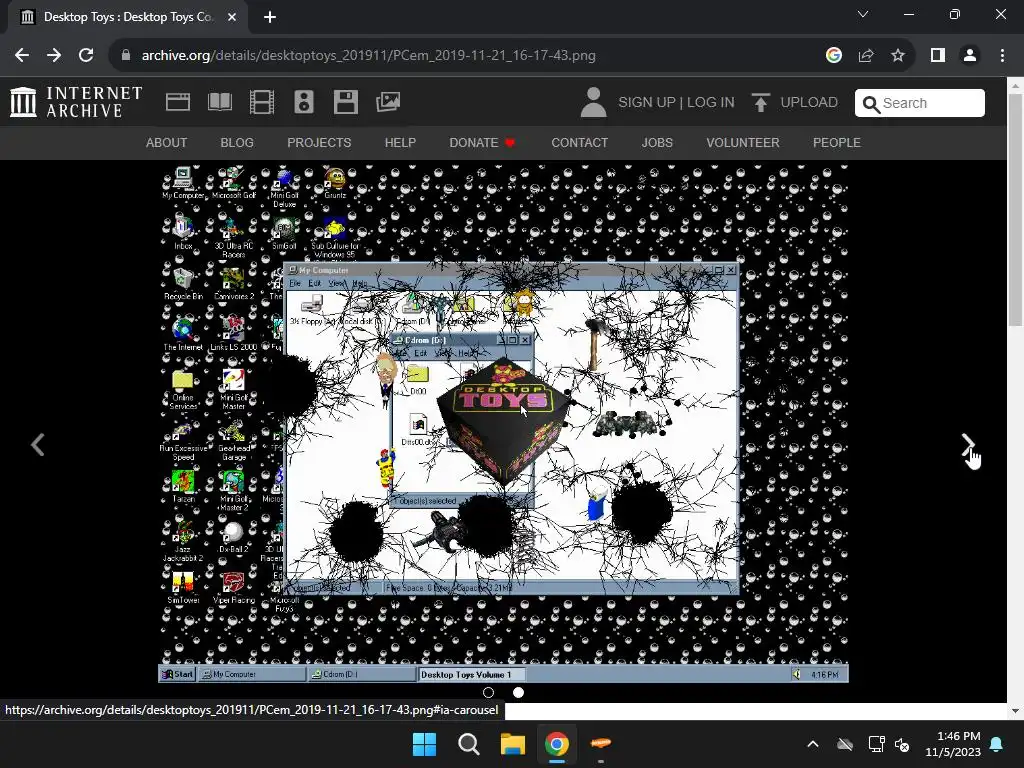The height and width of the screenshot is (768, 1024).
Task: Open the ABOUT menu item
Action: tap(167, 142)
